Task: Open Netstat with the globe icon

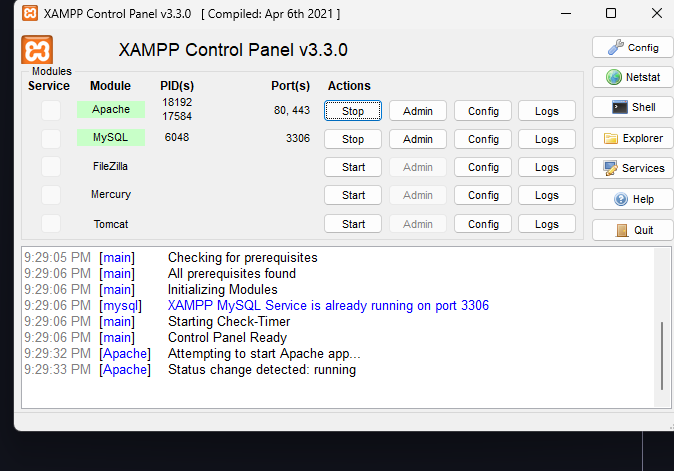Action: pos(633,77)
